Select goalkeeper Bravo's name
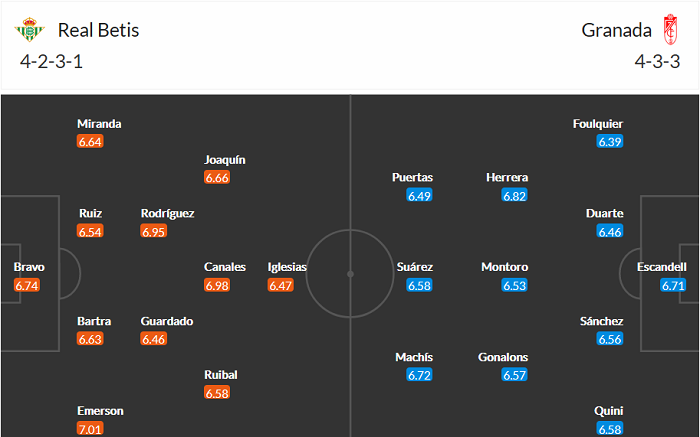700x437 pixels. pos(28,267)
